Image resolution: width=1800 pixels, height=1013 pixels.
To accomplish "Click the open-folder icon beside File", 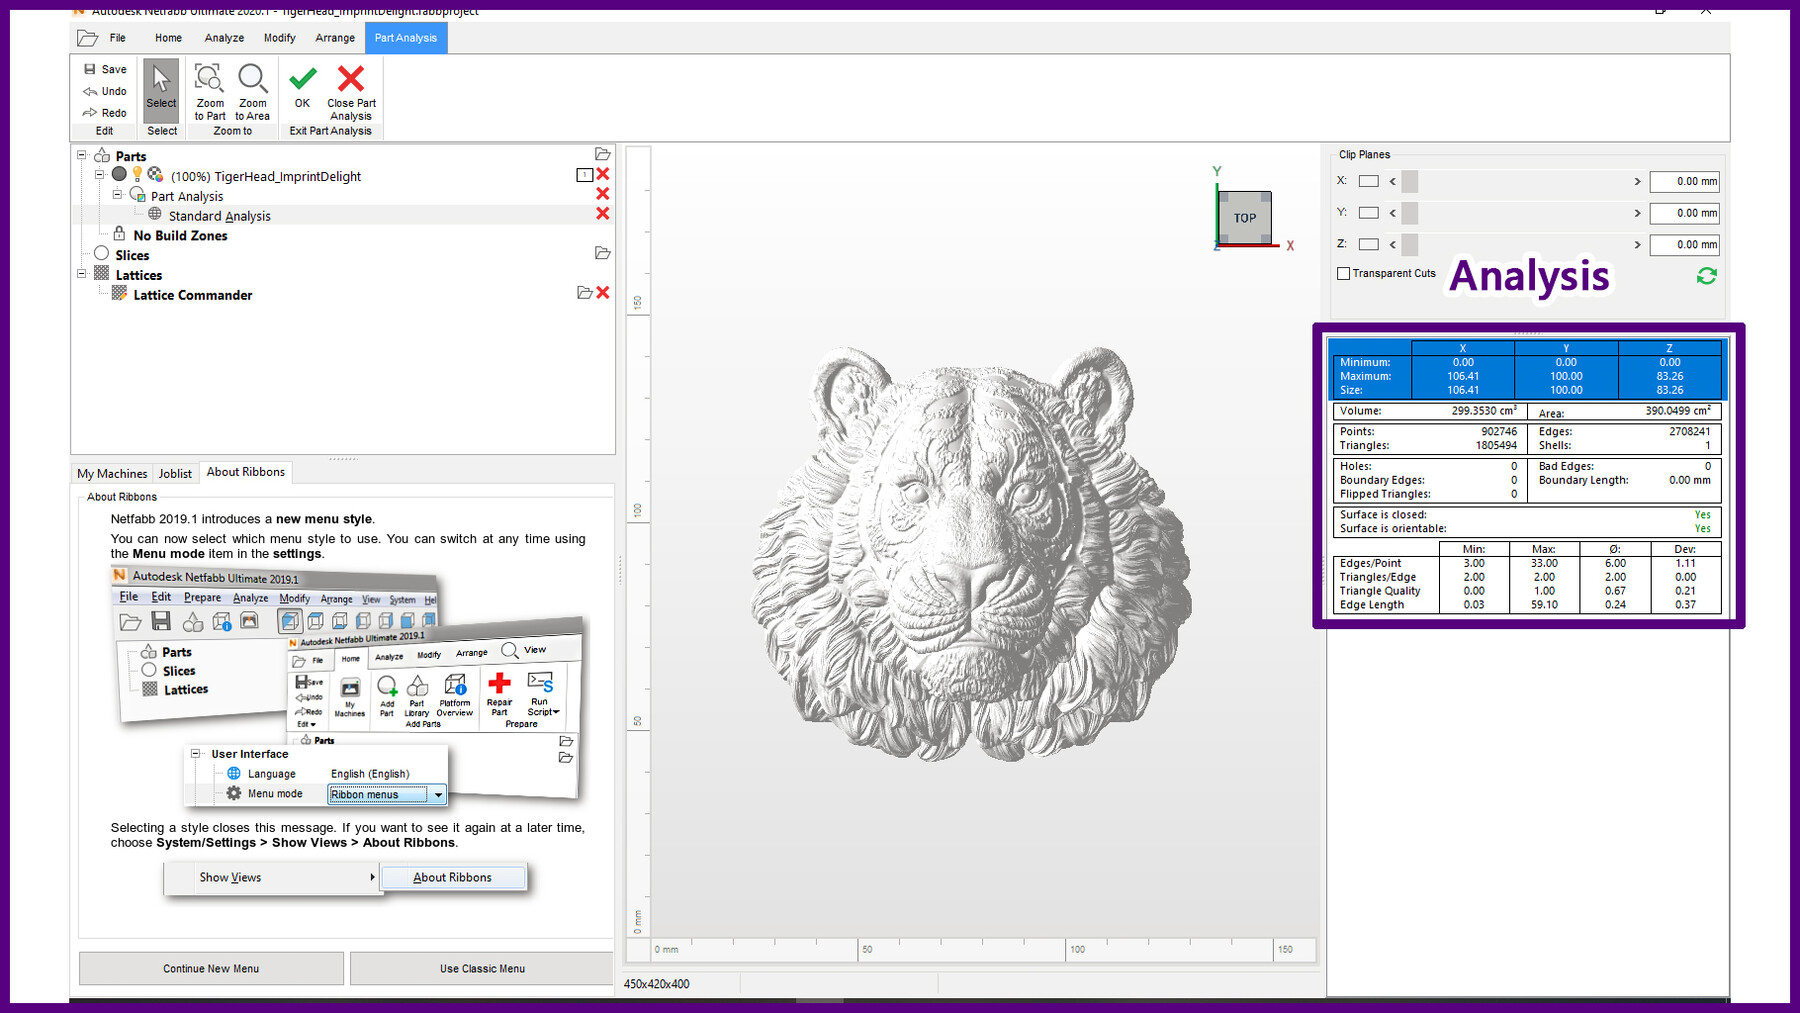I will tap(88, 38).
